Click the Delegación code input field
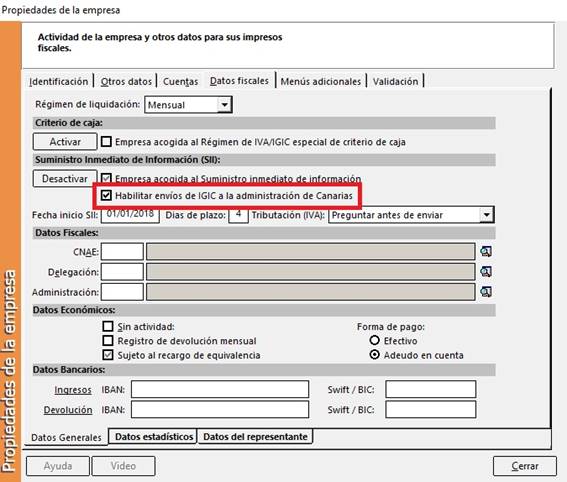 point(122,272)
